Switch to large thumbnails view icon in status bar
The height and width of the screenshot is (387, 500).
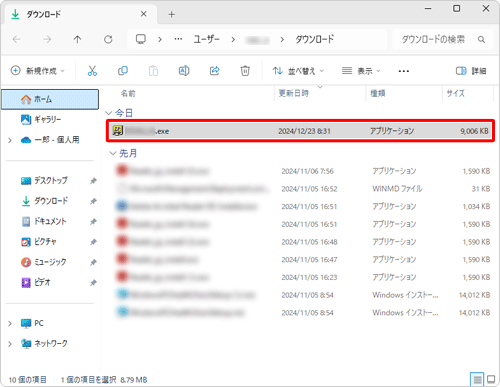click(x=491, y=379)
